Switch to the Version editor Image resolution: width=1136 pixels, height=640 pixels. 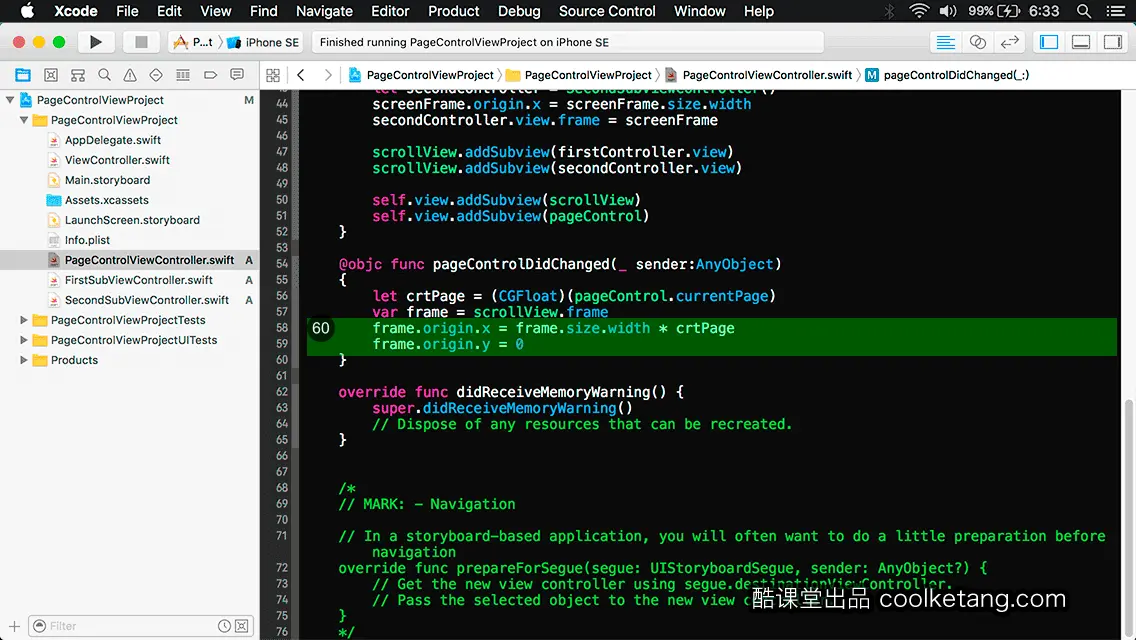click(1009, 42)
